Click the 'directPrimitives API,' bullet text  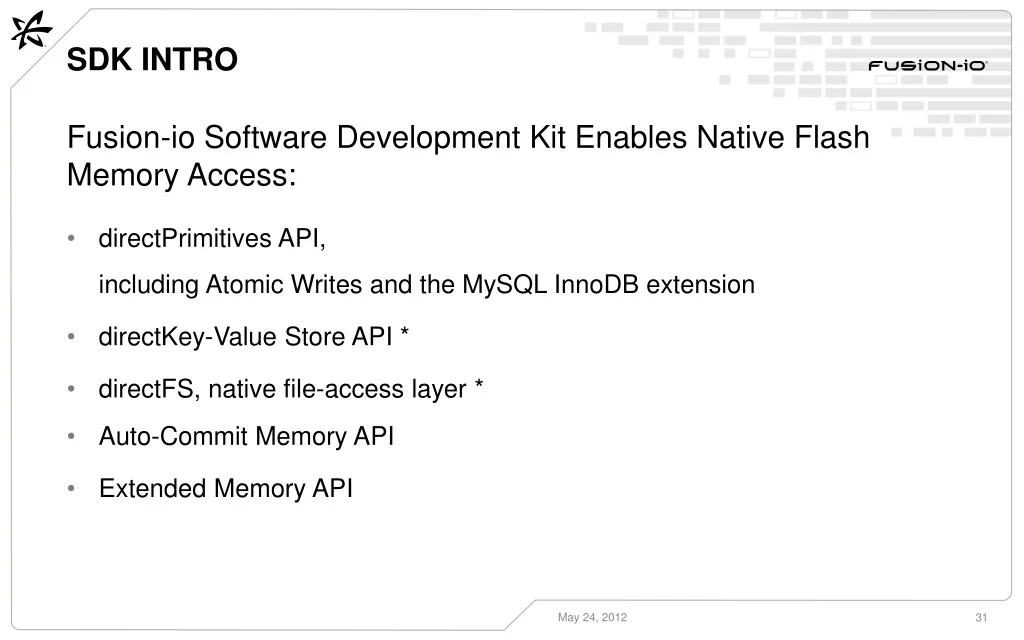click(x=212, y=238)
